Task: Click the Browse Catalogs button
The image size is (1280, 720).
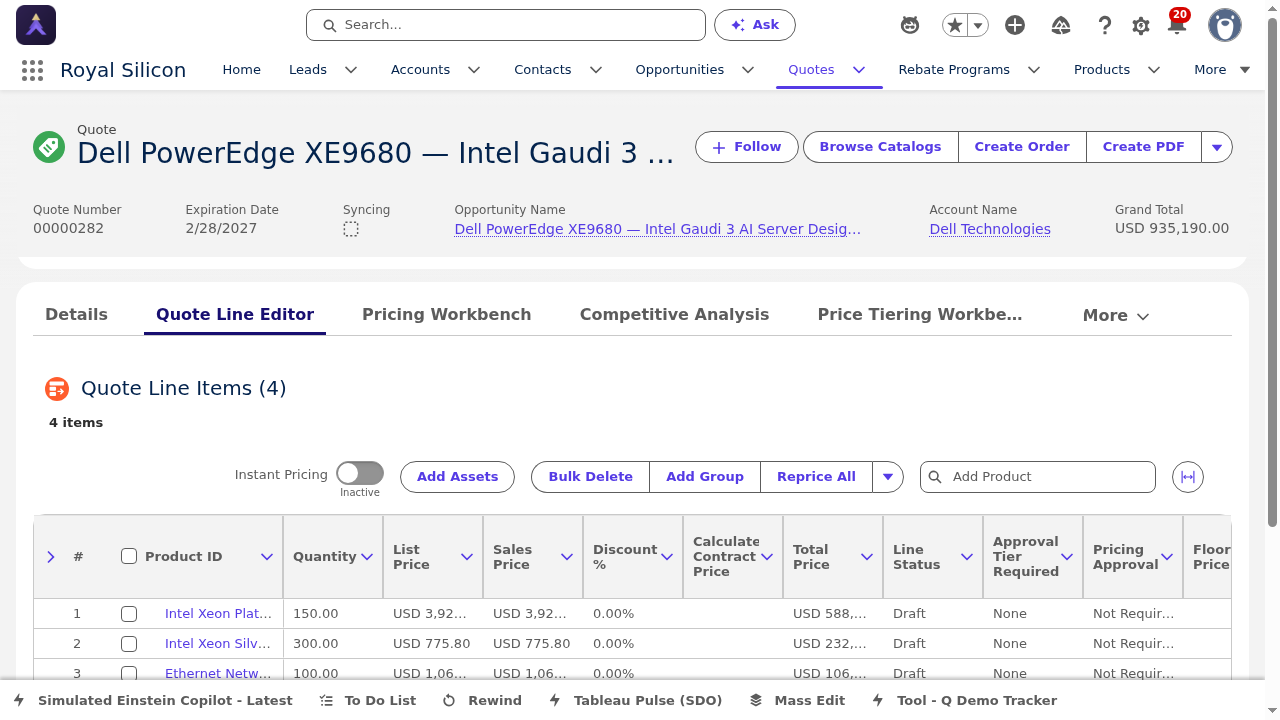Action: coord(880,147)
